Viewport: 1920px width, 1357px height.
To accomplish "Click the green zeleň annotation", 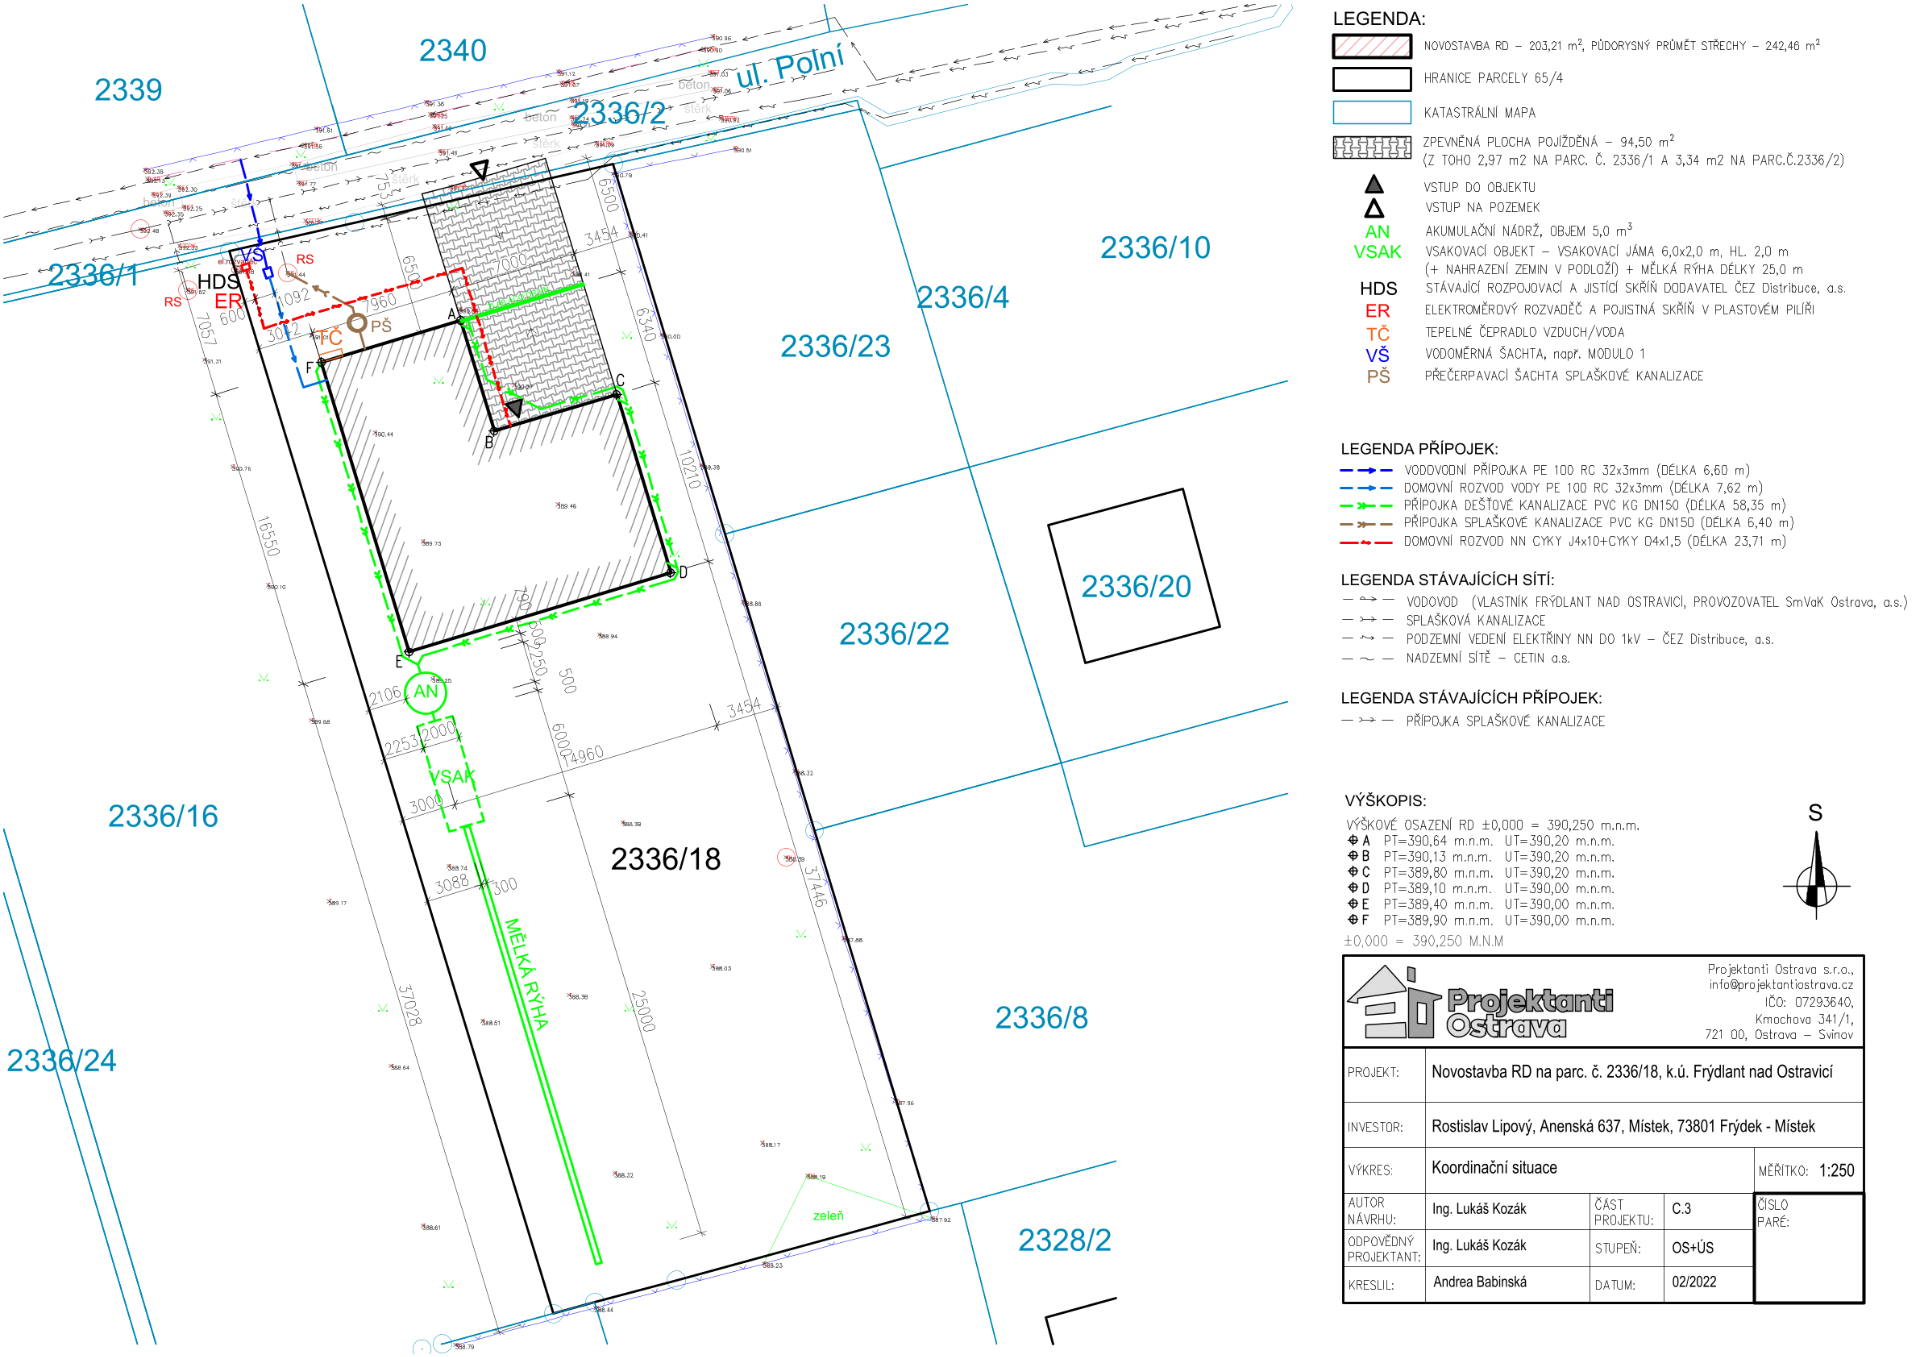I will [828, 1216].
